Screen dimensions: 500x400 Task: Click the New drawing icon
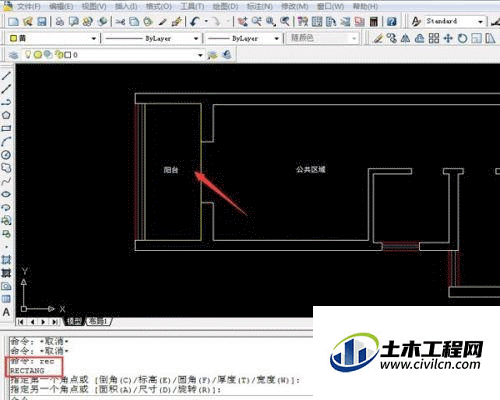point(13,22)
